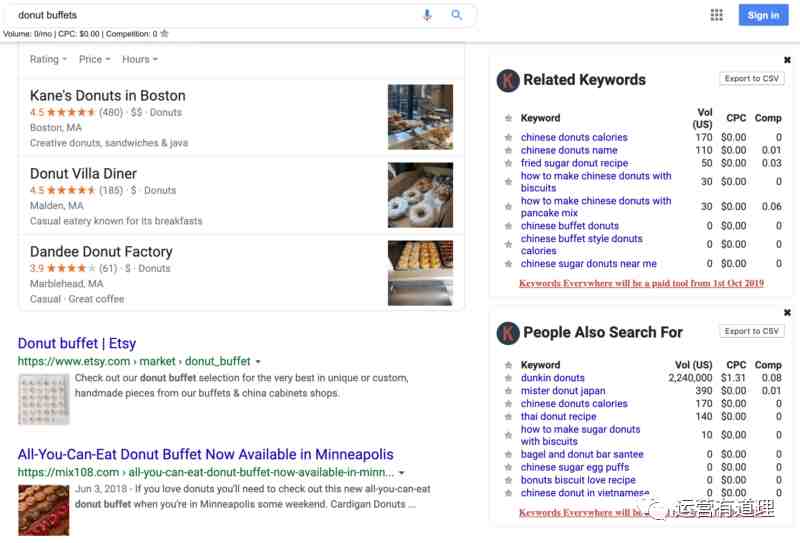The height and width of the screenshot is (543, 800).
Task: Open the mix108 donut result thumbnail
Action: (44, 510)
